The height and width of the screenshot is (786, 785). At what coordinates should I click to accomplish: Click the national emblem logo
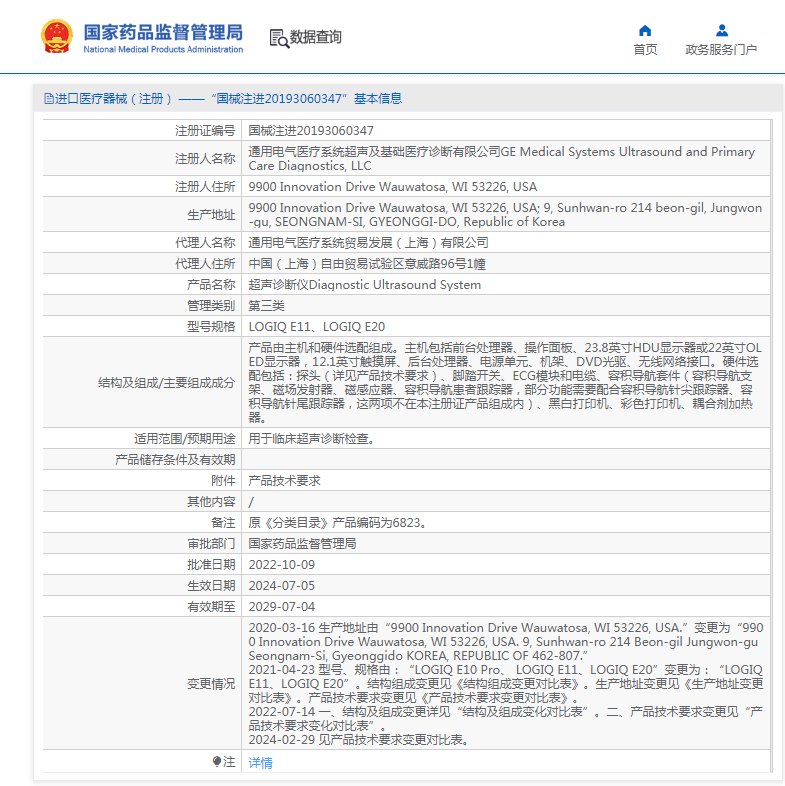[57, 36]
